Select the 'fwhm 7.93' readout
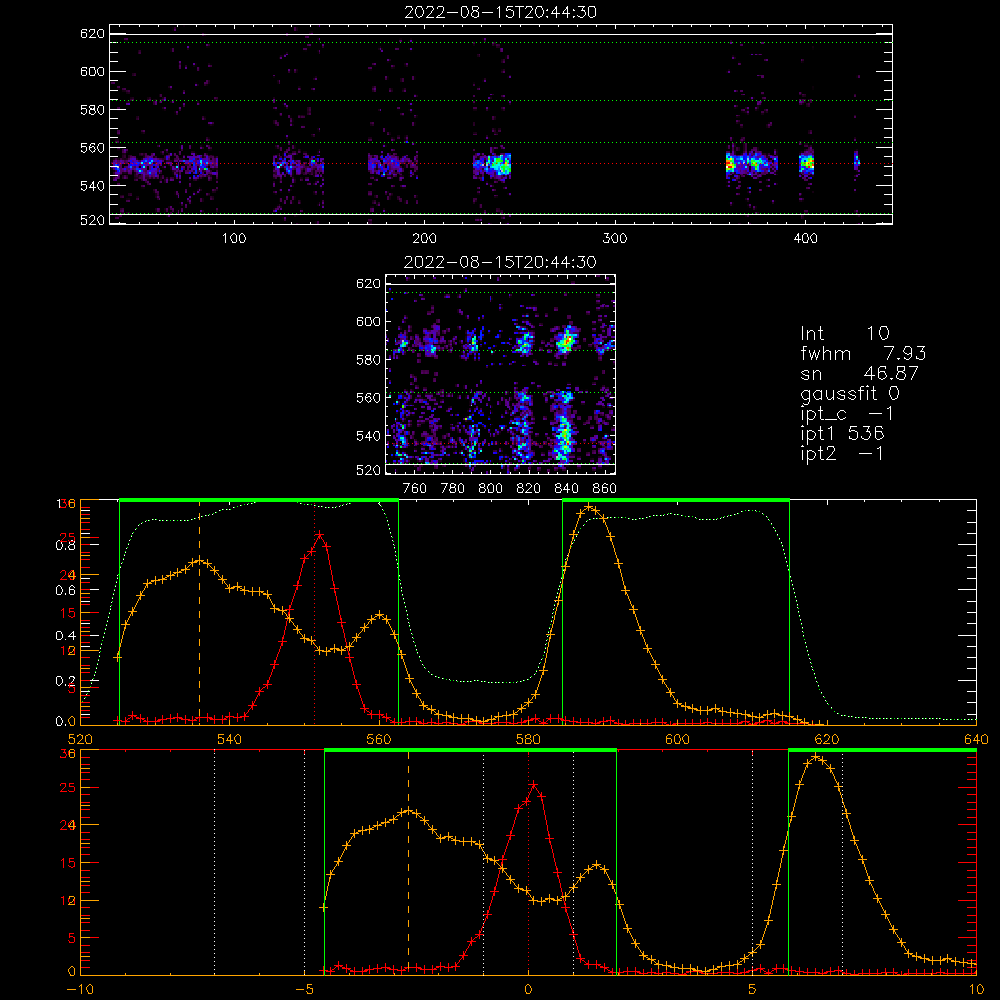This screenshot has height=1000, width=1000. tap(863, 354)
